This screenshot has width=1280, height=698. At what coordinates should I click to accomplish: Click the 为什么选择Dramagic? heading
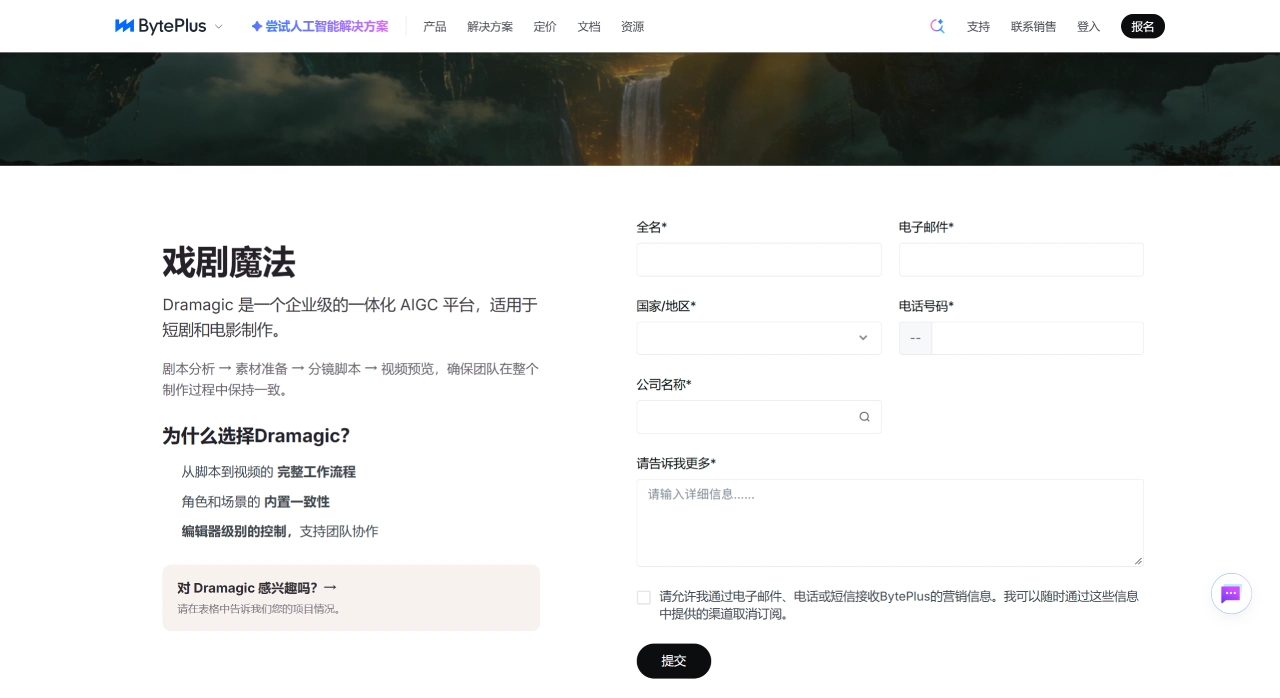coord(256,436)
